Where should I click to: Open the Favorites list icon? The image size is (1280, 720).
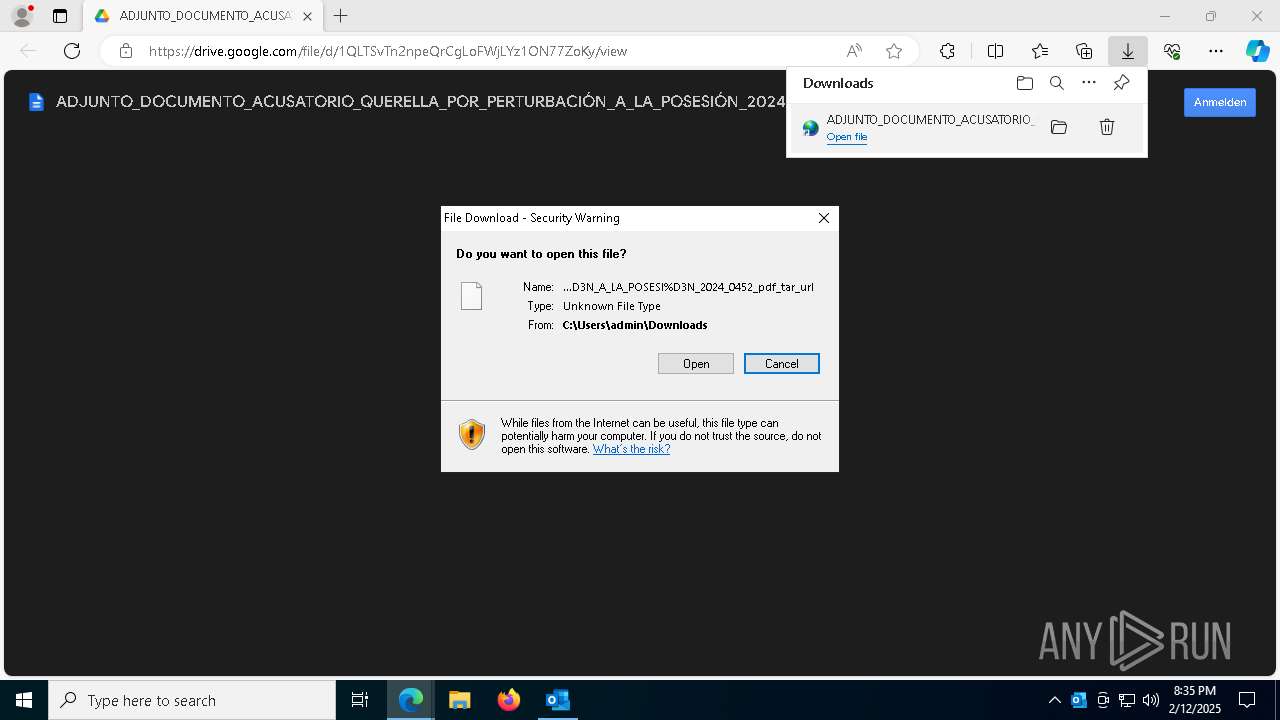(x=1040, y=51)
